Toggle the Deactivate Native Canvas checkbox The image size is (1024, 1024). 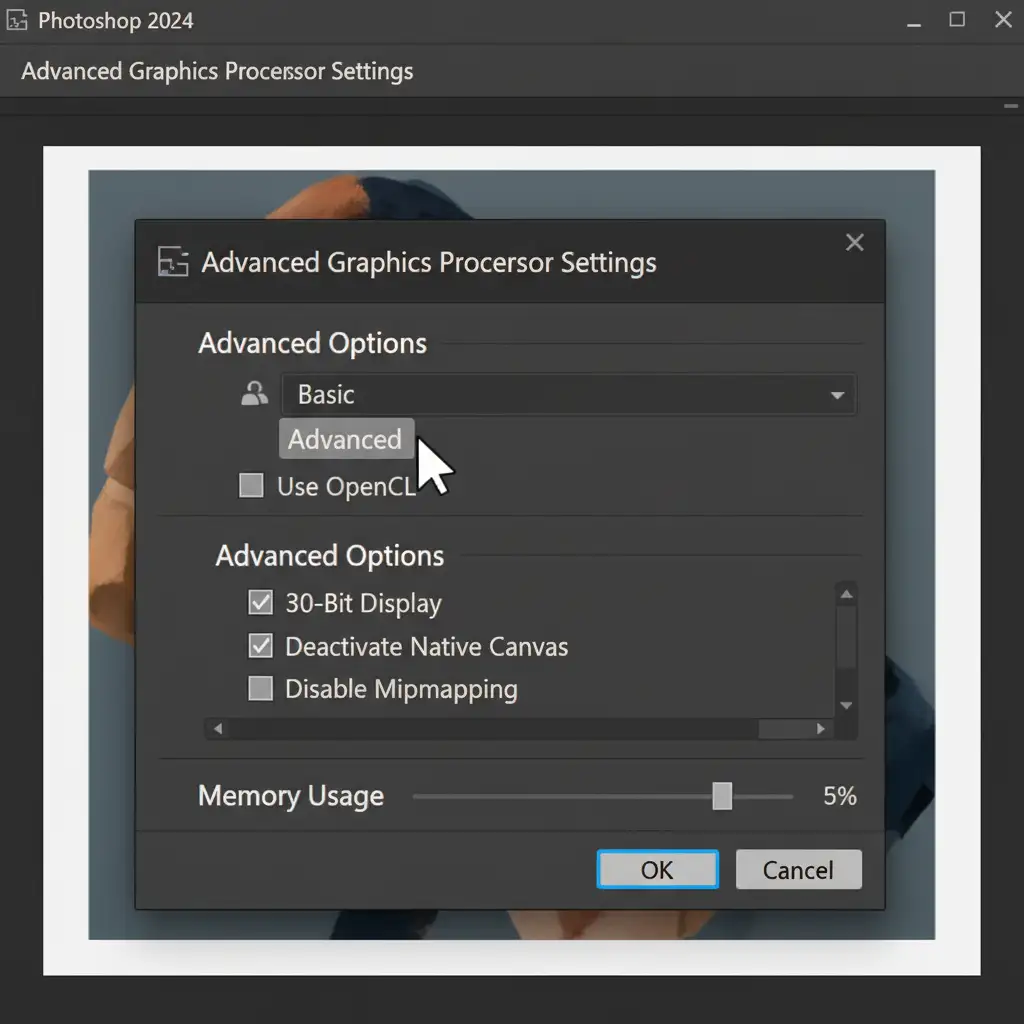pos(260,646)
